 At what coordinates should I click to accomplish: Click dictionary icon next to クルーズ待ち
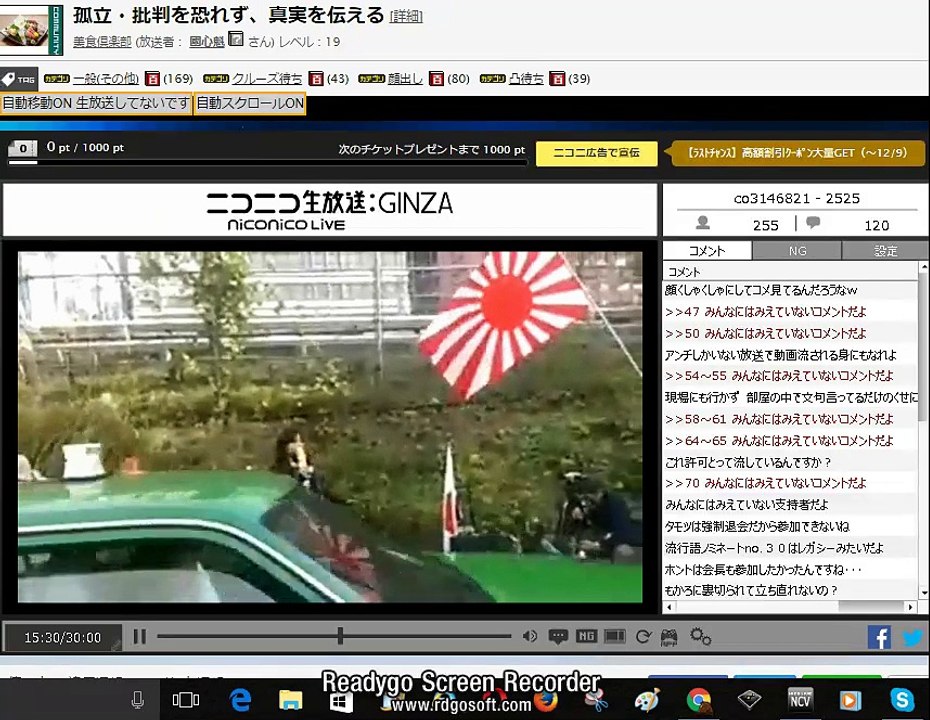tap(316, 78)
